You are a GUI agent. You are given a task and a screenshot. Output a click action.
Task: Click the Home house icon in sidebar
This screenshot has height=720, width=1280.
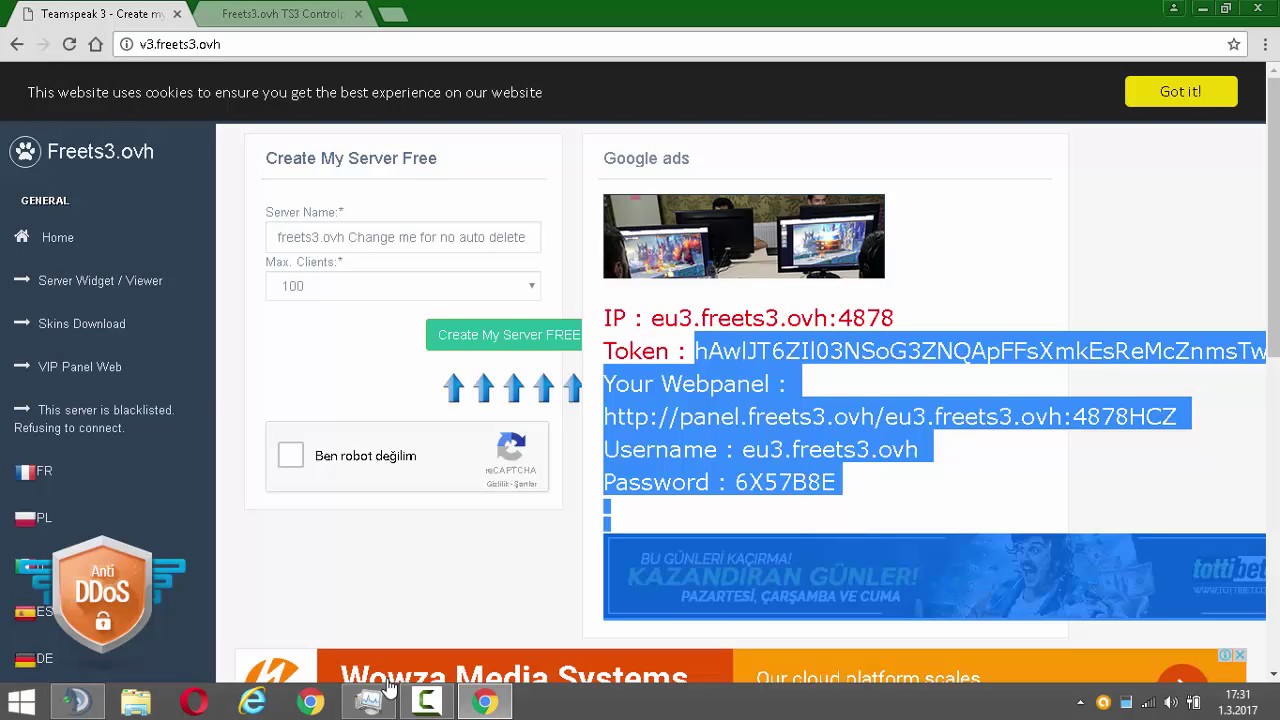point(22,237)
